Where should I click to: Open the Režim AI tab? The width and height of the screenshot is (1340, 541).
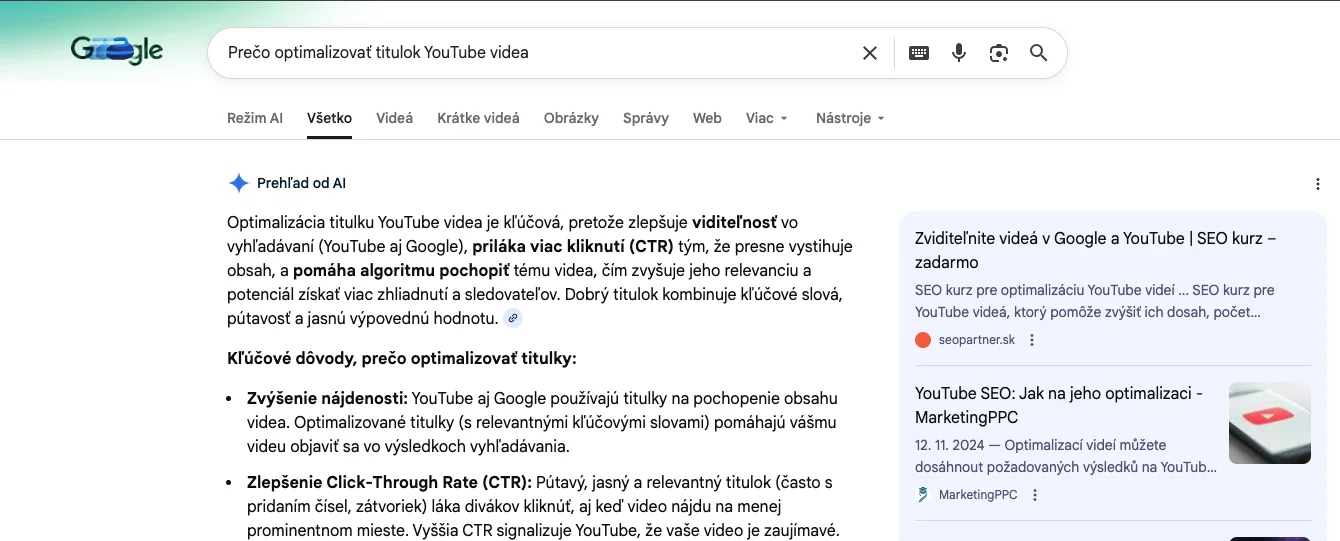tap(254, 118)
